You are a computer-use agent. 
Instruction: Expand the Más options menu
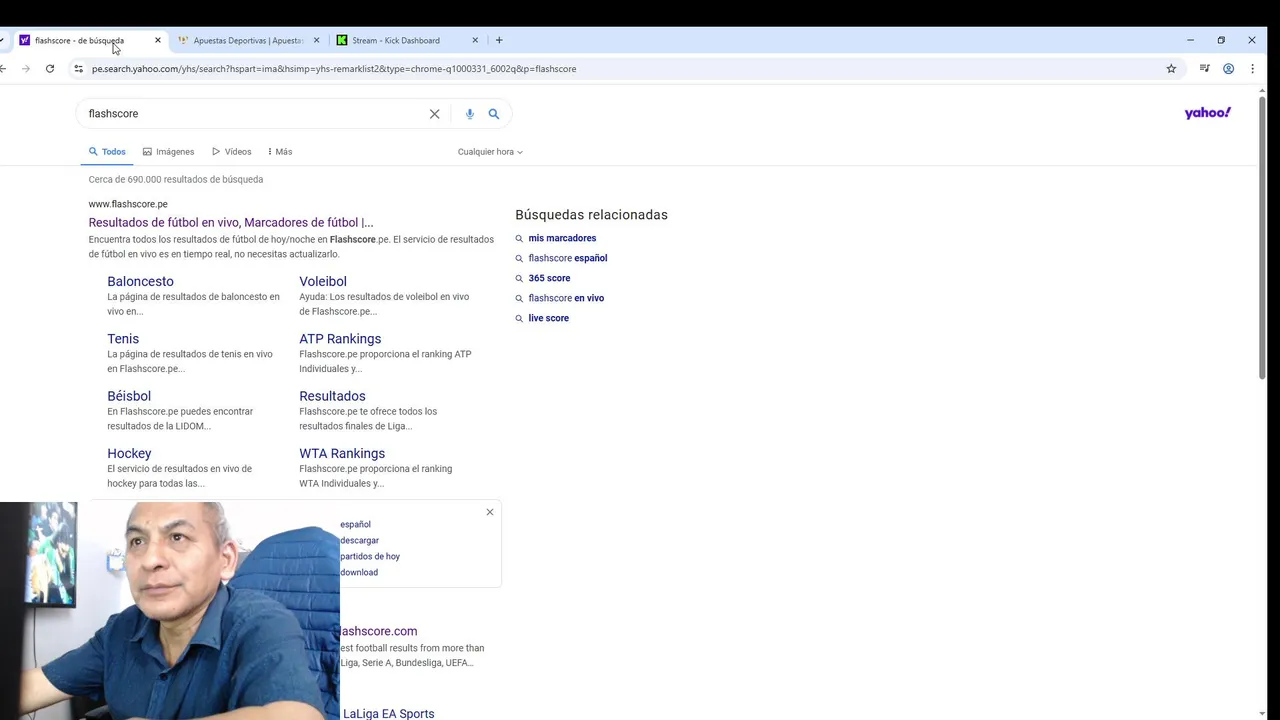[x=280, y=152]
